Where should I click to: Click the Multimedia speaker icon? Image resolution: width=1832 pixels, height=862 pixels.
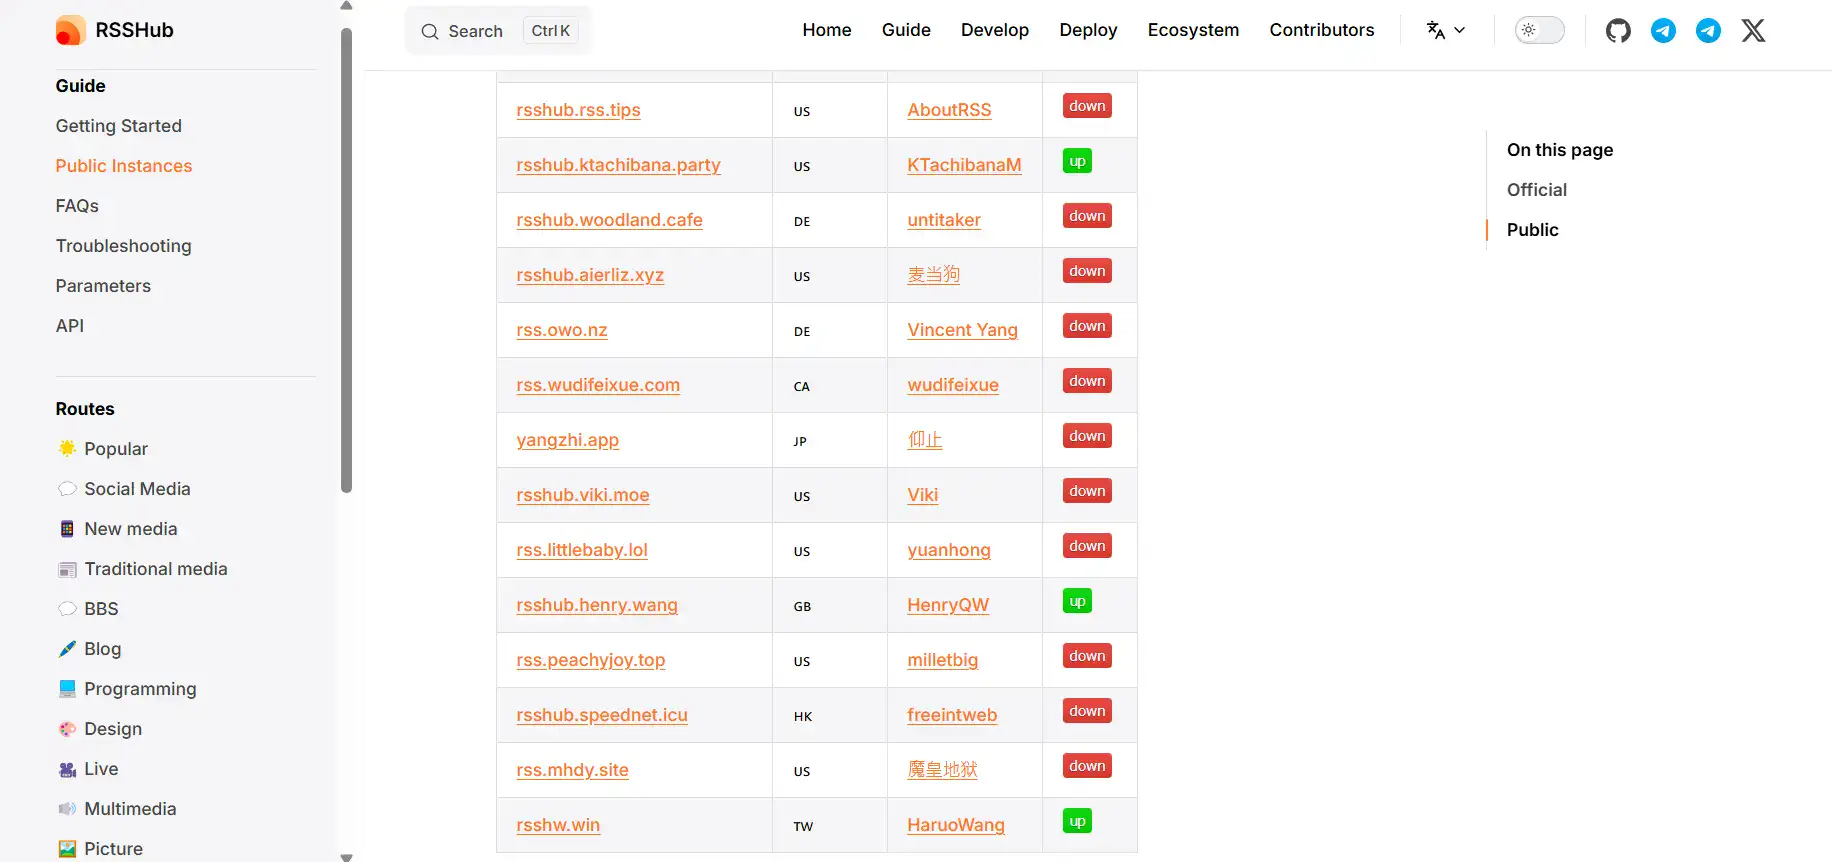pos(67,808)
